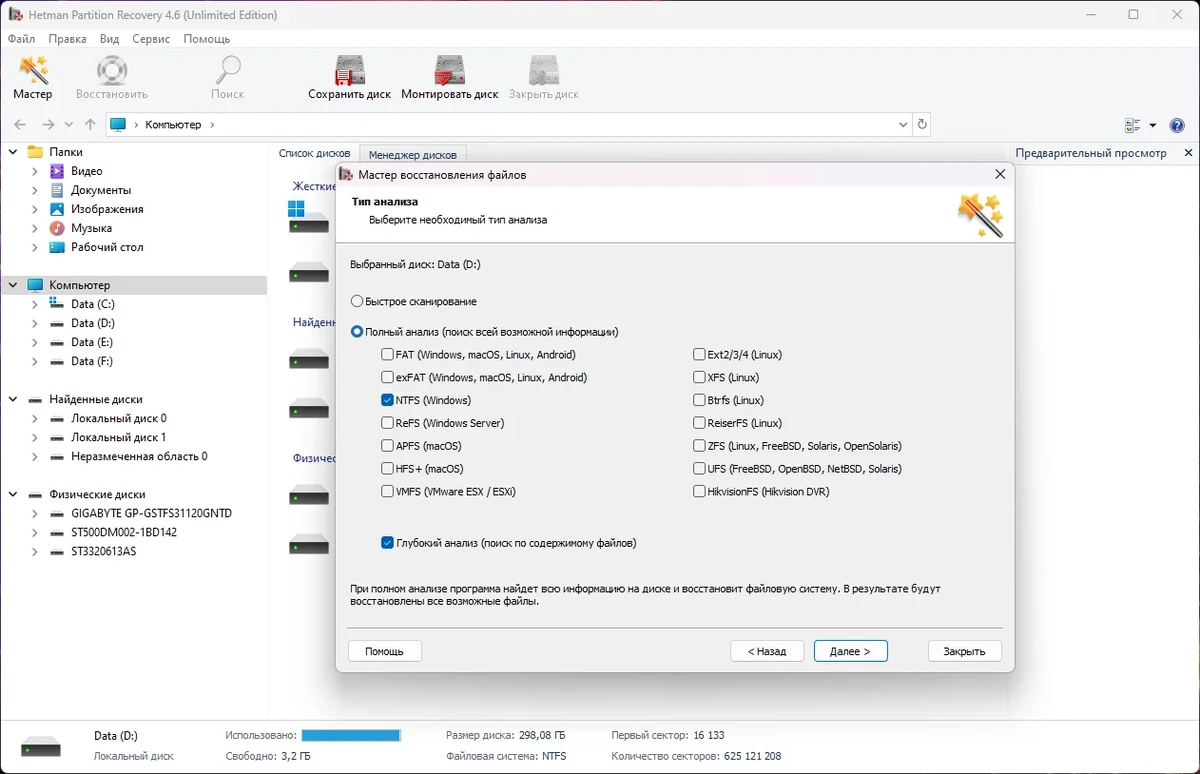Select the Документы folder icon

click(58, 190)
